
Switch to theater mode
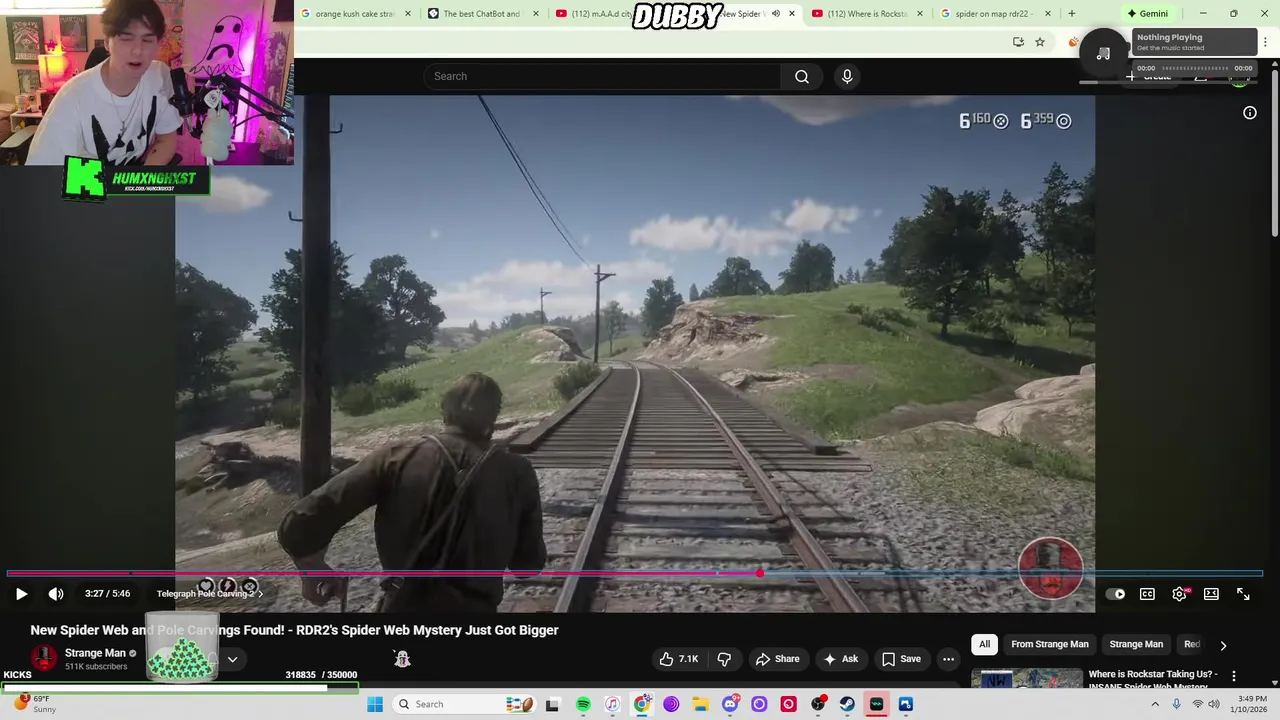coord(1211,594)
